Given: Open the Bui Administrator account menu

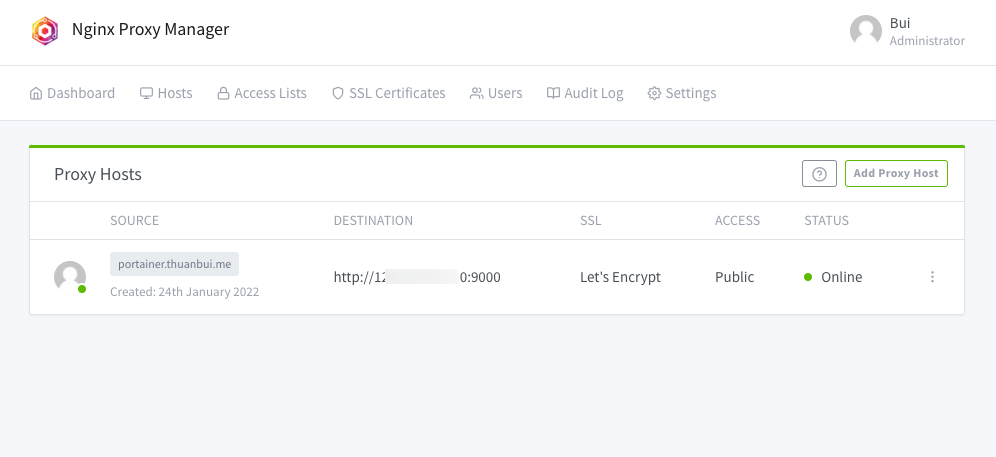Looking at the screenshot, I should [907, 31].
